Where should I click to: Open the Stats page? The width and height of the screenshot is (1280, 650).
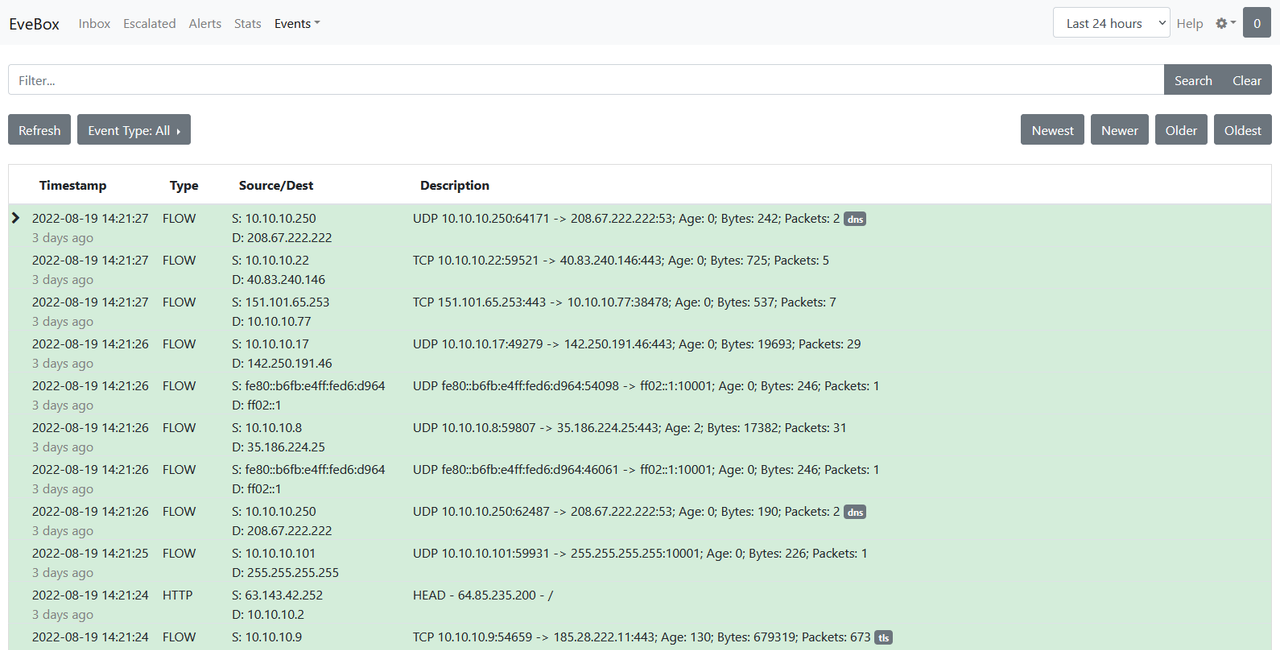click(x=248, y=23)
